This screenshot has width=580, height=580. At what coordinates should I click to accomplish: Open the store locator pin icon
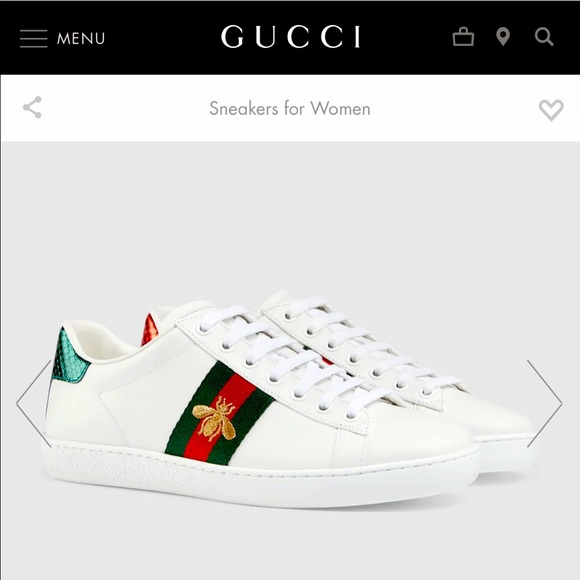[503, 37]
